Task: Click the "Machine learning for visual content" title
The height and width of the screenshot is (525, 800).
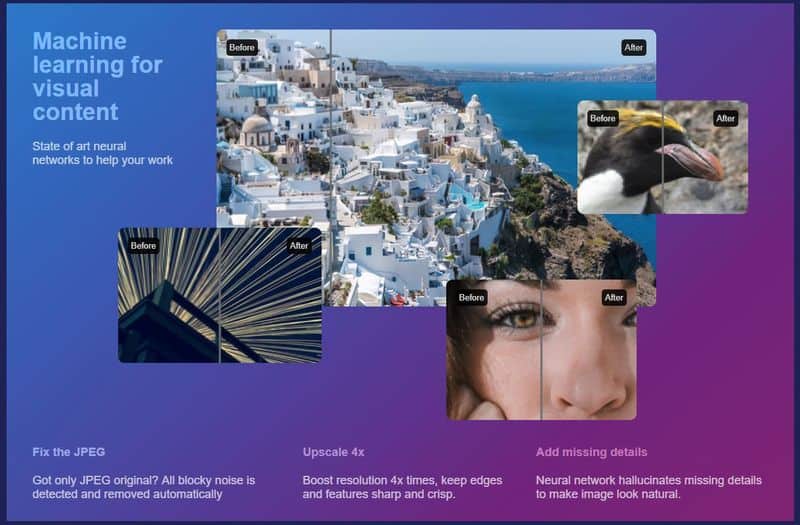Action: point(96,76)
